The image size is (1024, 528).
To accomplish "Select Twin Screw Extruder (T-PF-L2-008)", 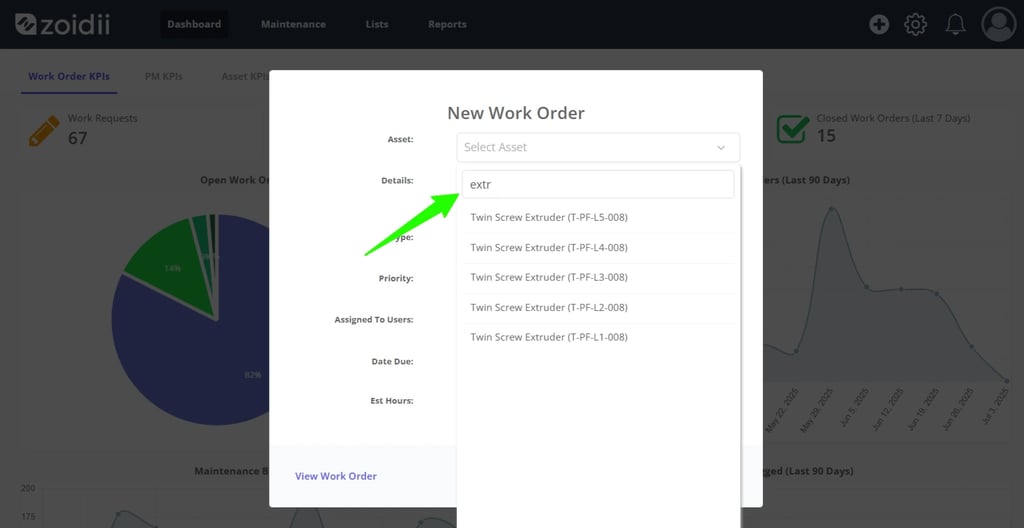I will pos(598,307).
